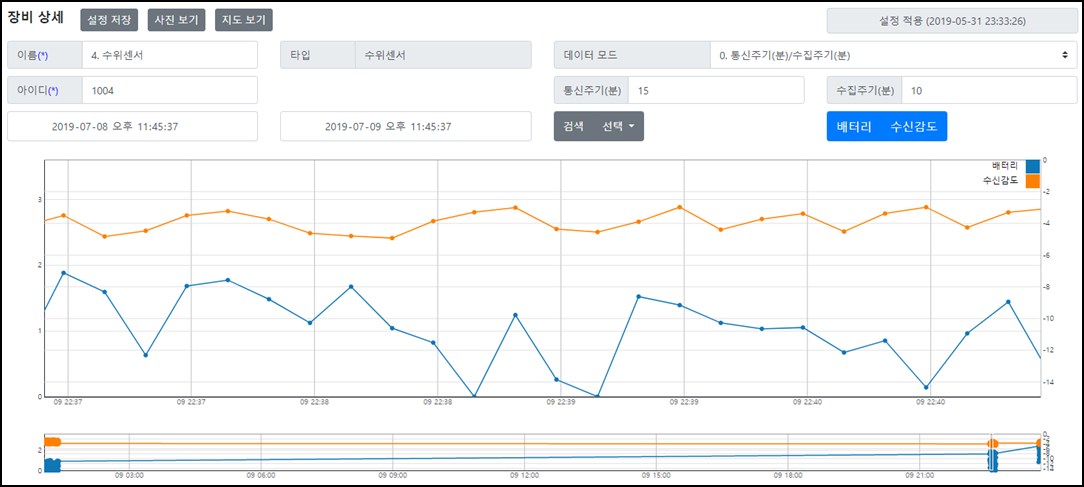Viewport: 1084px width, 487px height.
Task: Click the blue 배터리 legend swatch
Action: tap(1033, 166)
